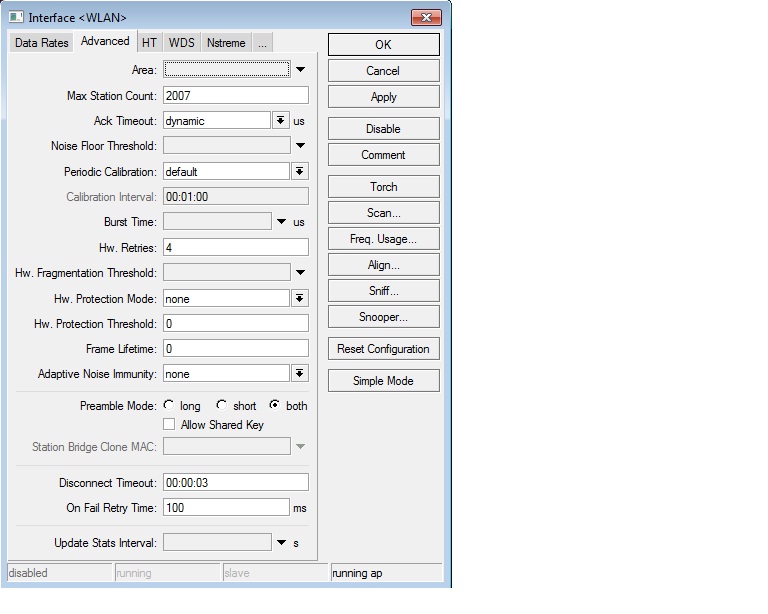This screenshot has width=768, height=614.
Task: Click the Hw. Retries field
Action: 236,247
